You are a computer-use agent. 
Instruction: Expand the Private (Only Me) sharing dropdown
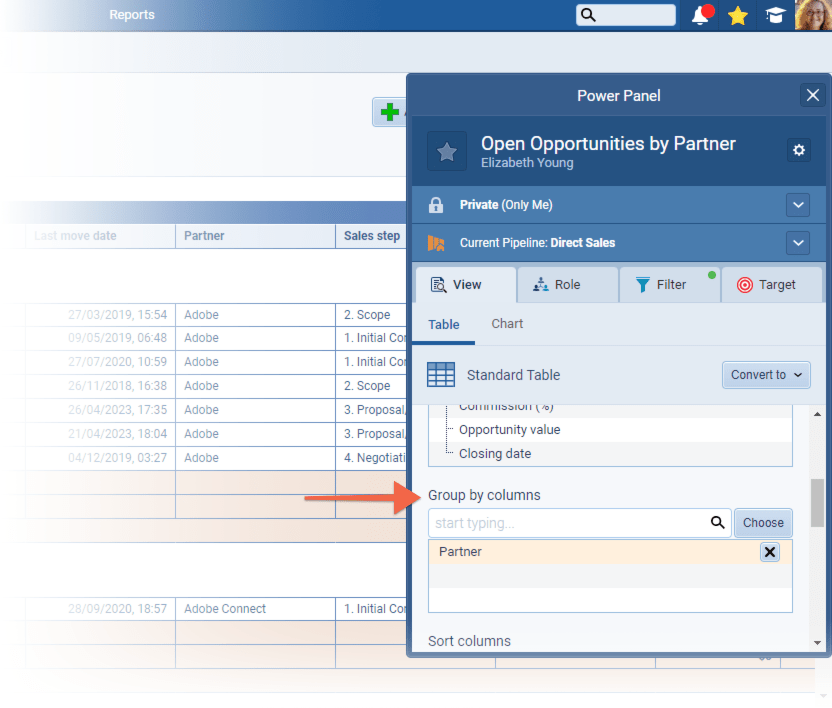point(797,205)
